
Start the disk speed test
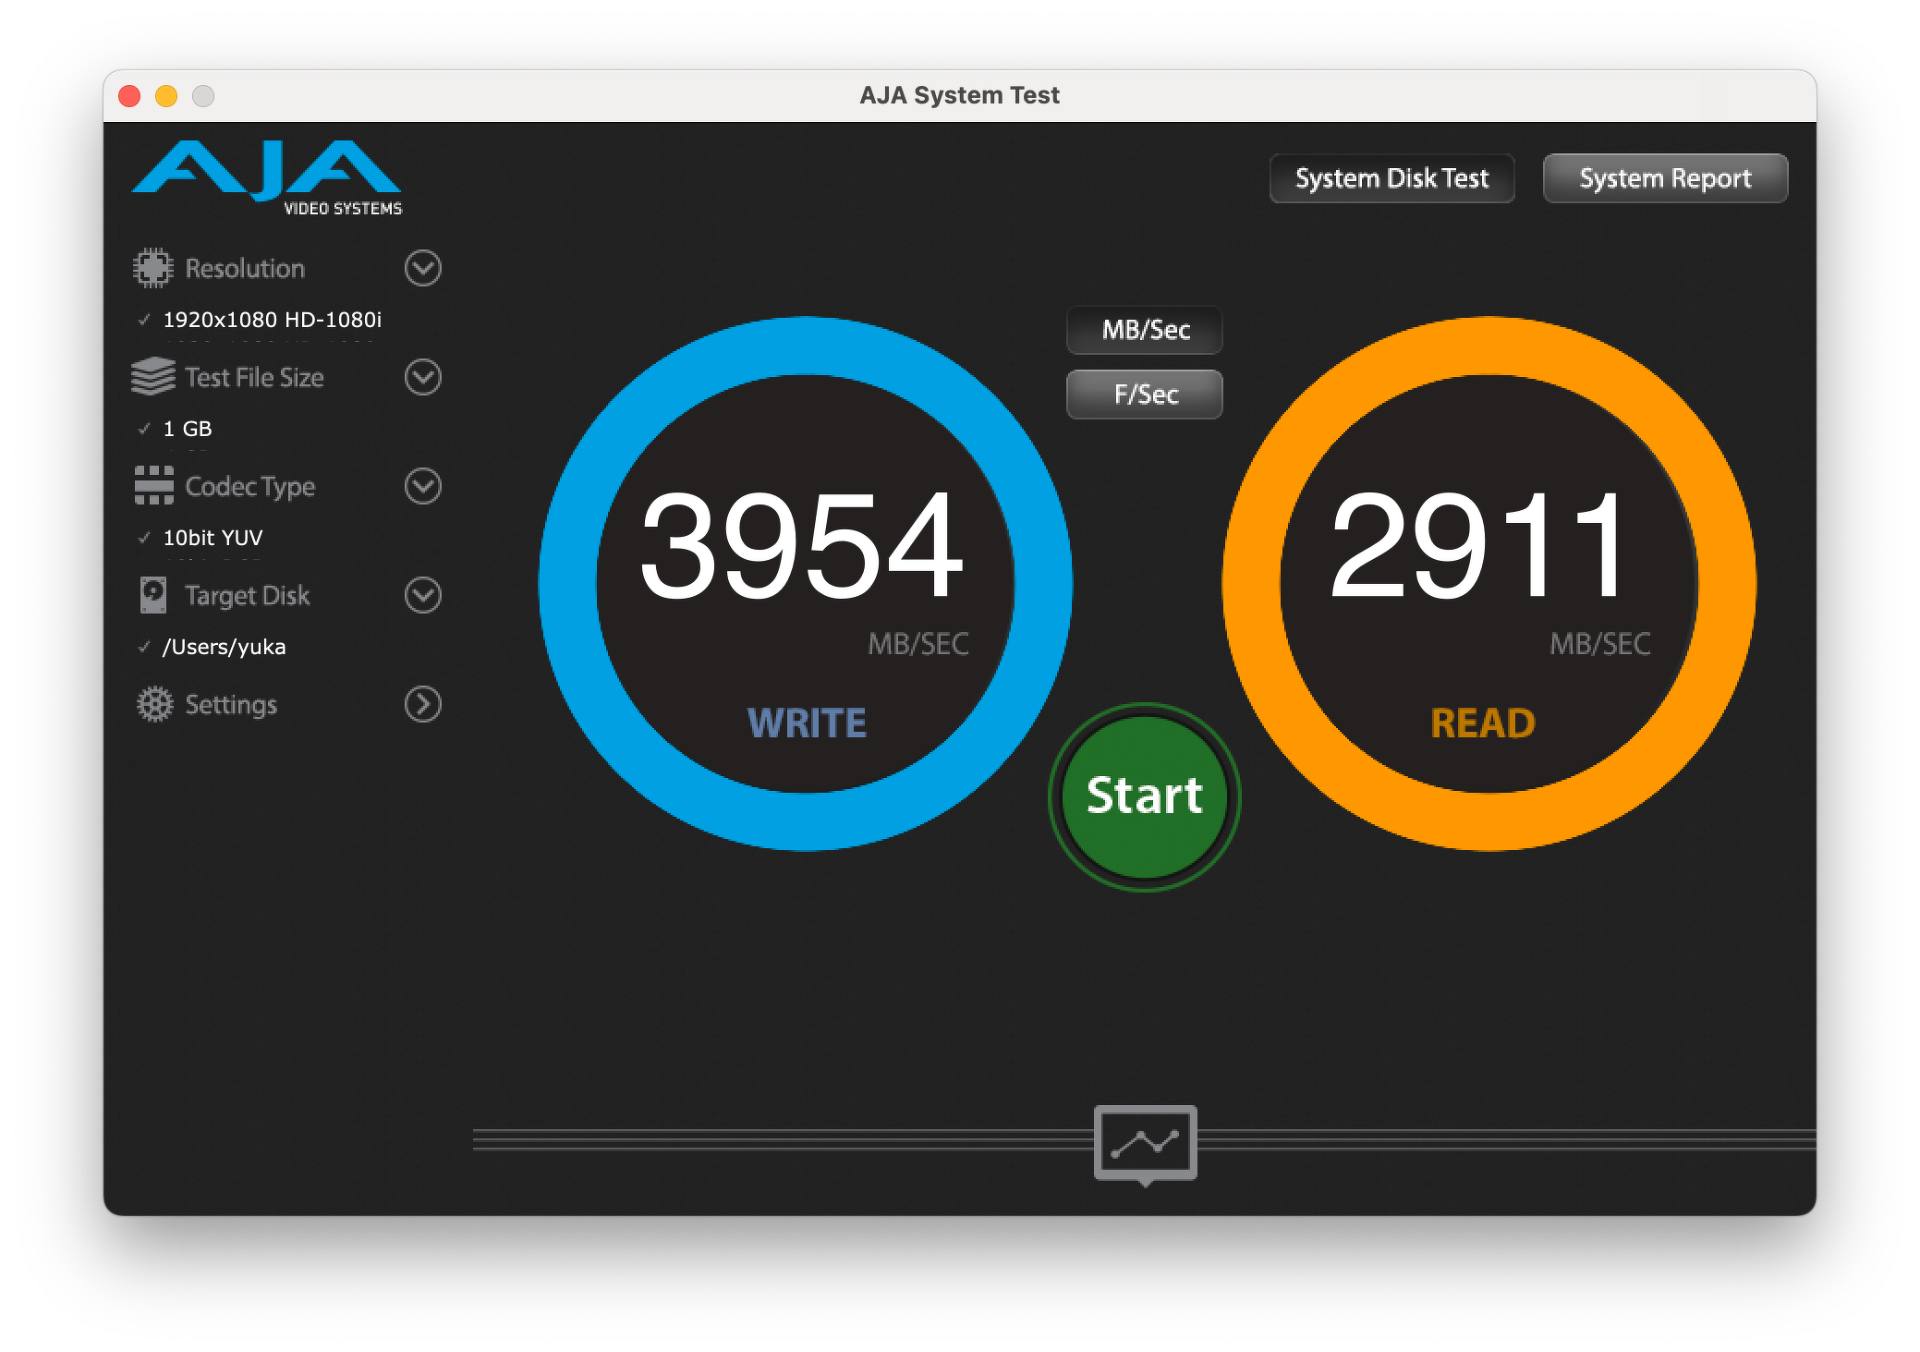click(1145, 797)
